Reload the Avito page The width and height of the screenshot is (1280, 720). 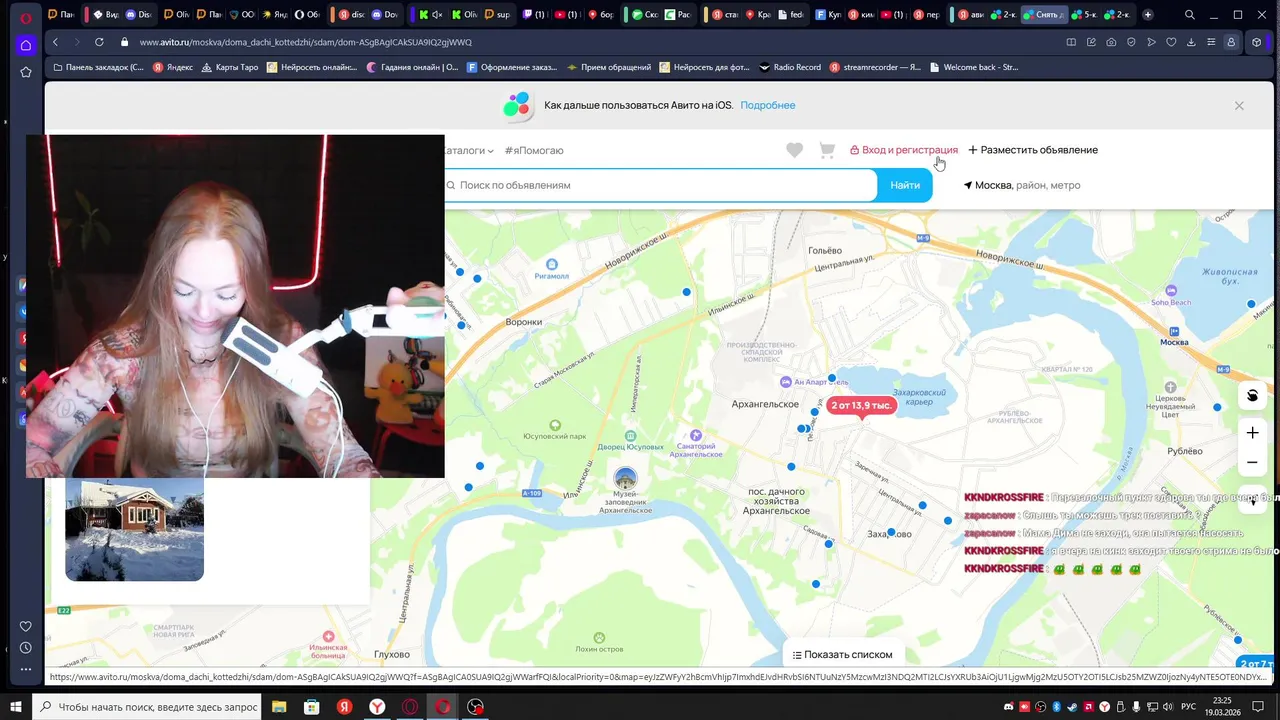[99, 42]
